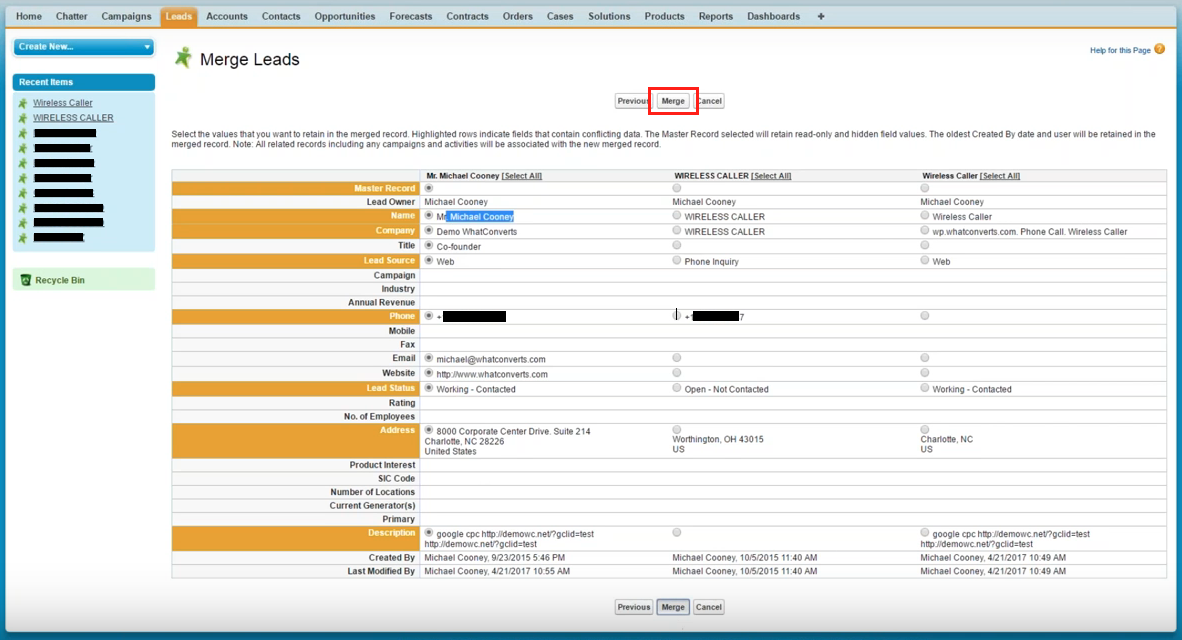Switch to the Opportunities tab
1182x640 pixels.
(344, 16)
